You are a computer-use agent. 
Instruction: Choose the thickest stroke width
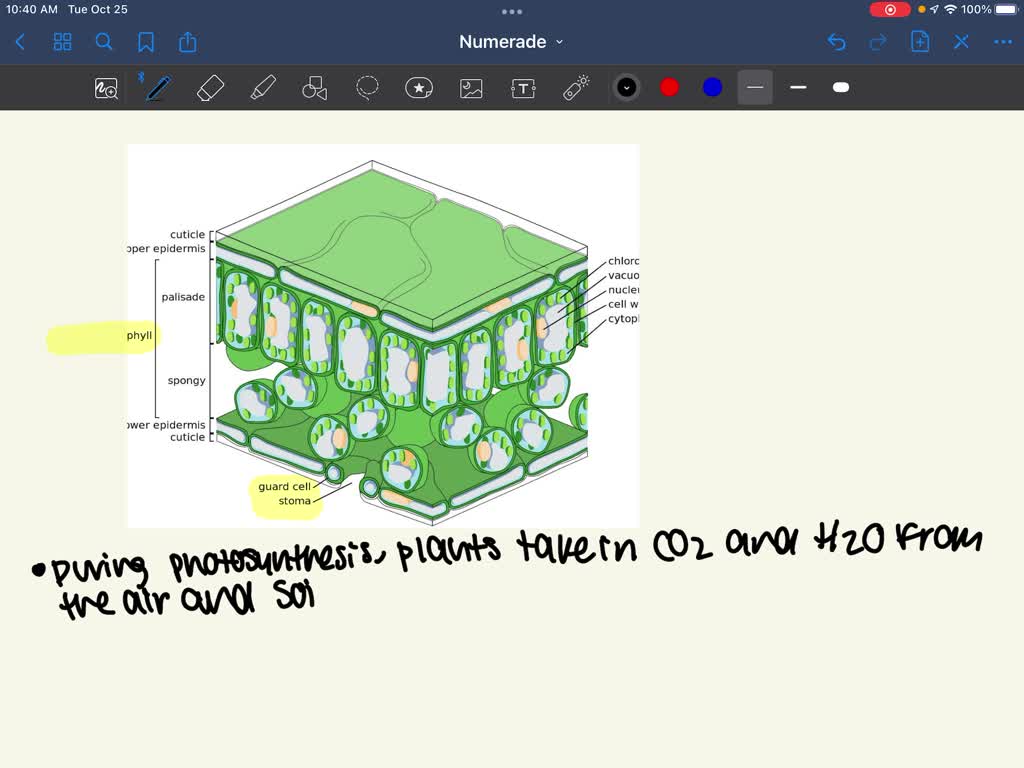click(x=840, y=87)
